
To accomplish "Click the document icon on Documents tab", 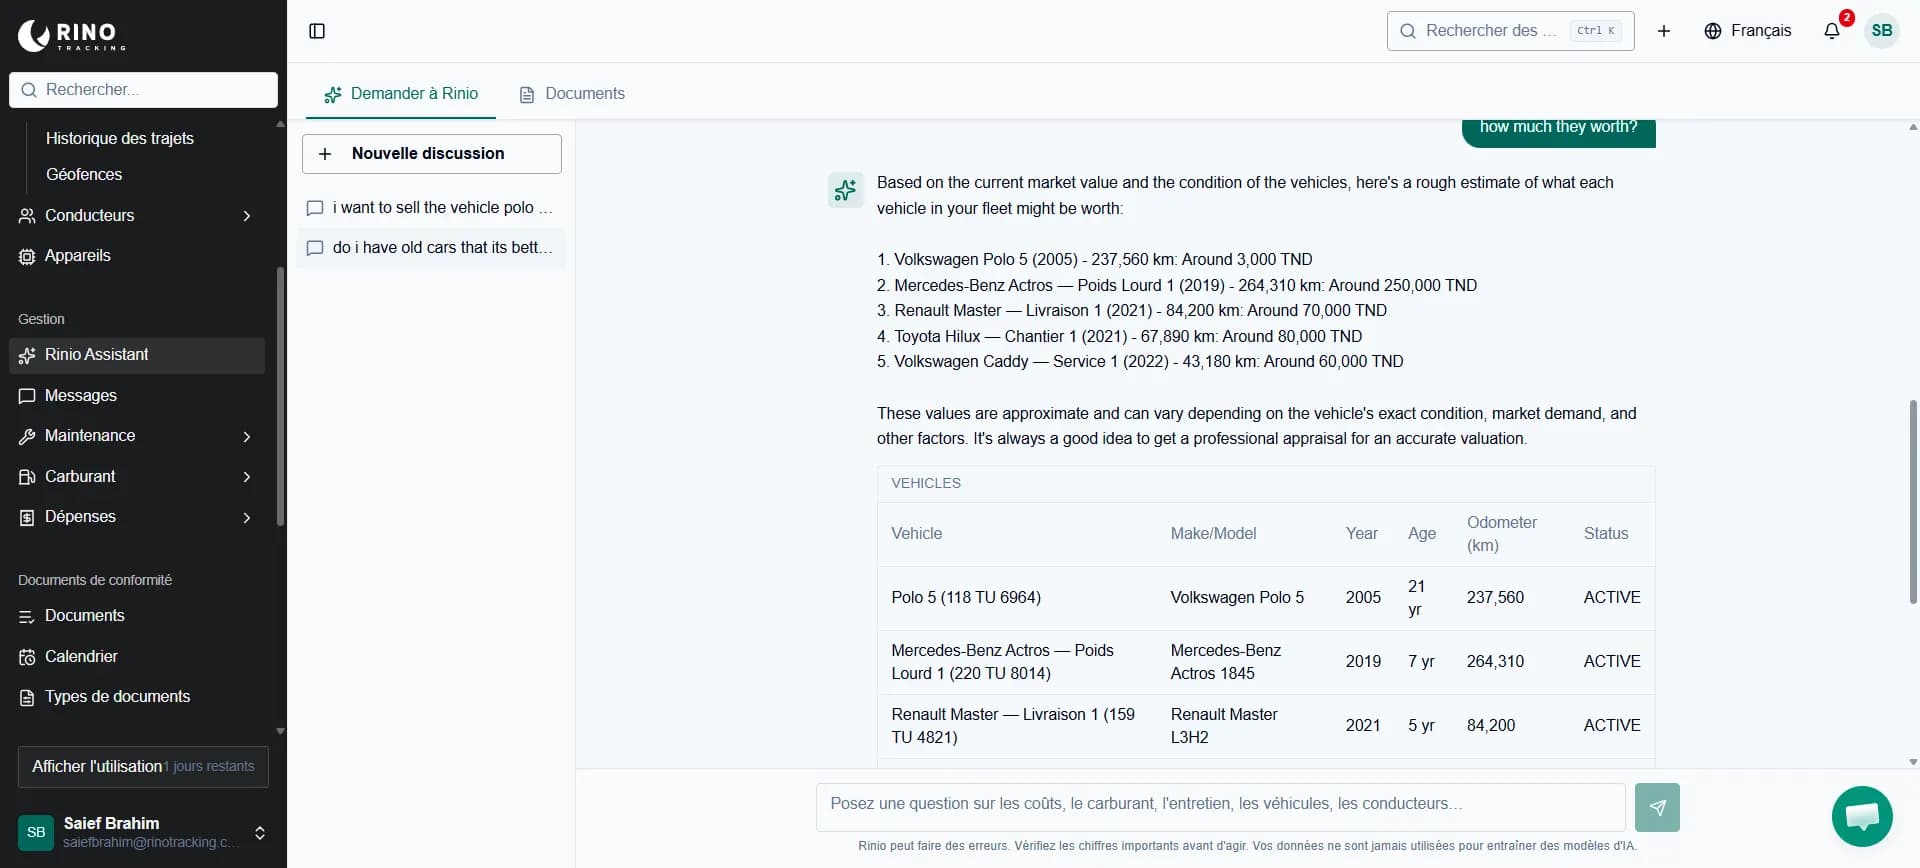I will click(527, 94).
